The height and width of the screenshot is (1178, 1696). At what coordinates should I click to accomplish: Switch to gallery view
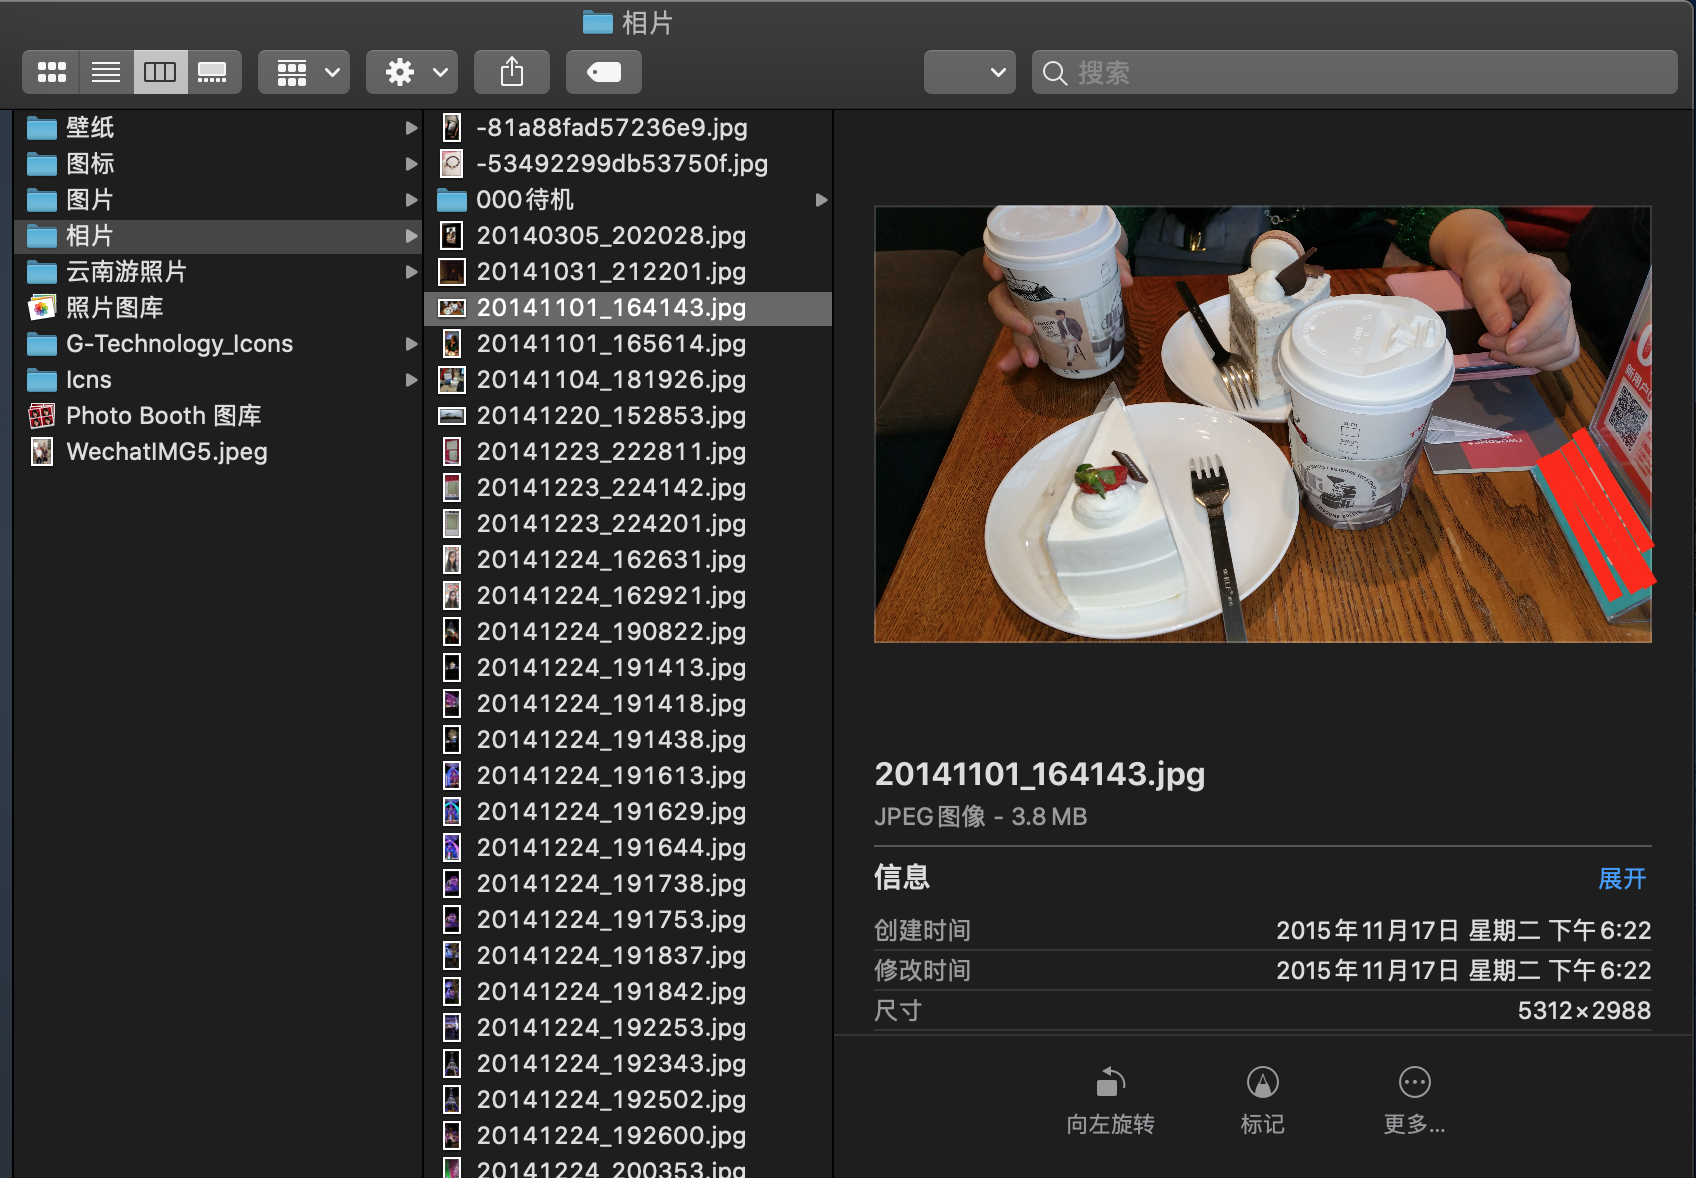click(x=213, y=72)
